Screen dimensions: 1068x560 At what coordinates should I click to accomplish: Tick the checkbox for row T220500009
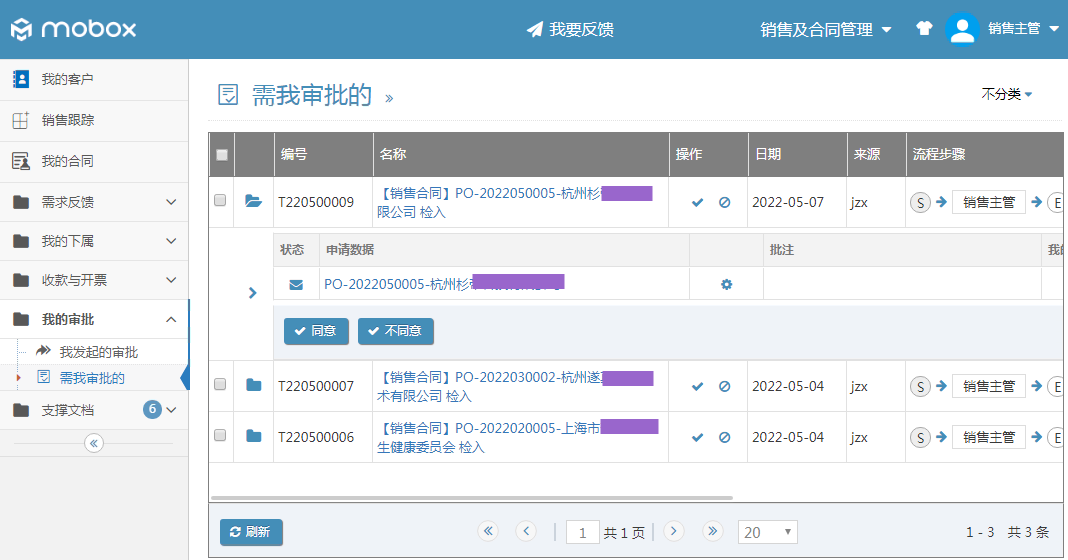click(x=221, y=201)
